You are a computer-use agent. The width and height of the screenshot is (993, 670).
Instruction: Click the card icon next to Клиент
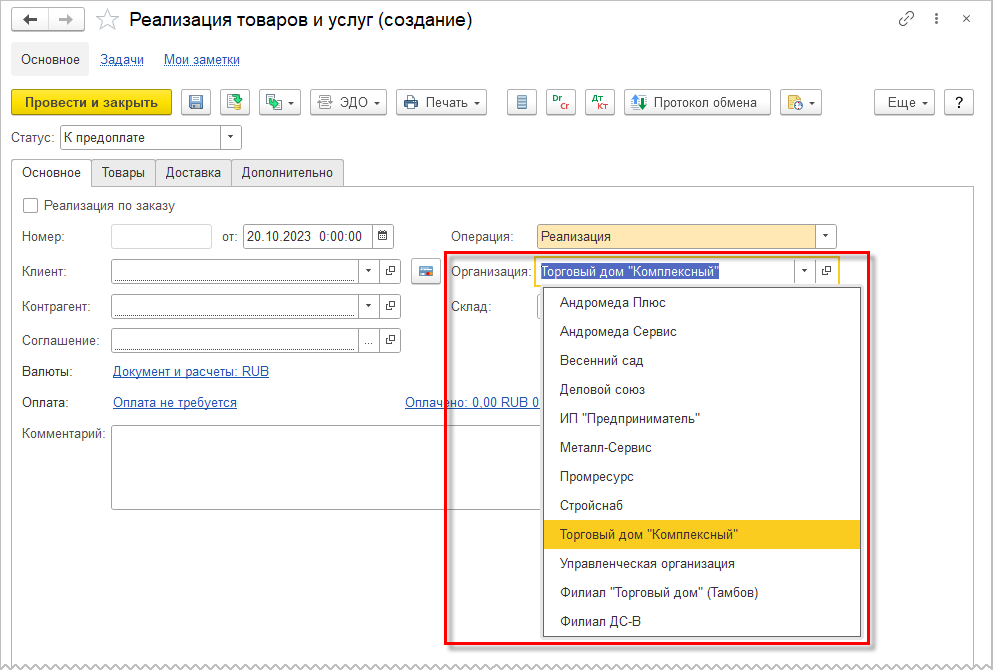[426, 271]
